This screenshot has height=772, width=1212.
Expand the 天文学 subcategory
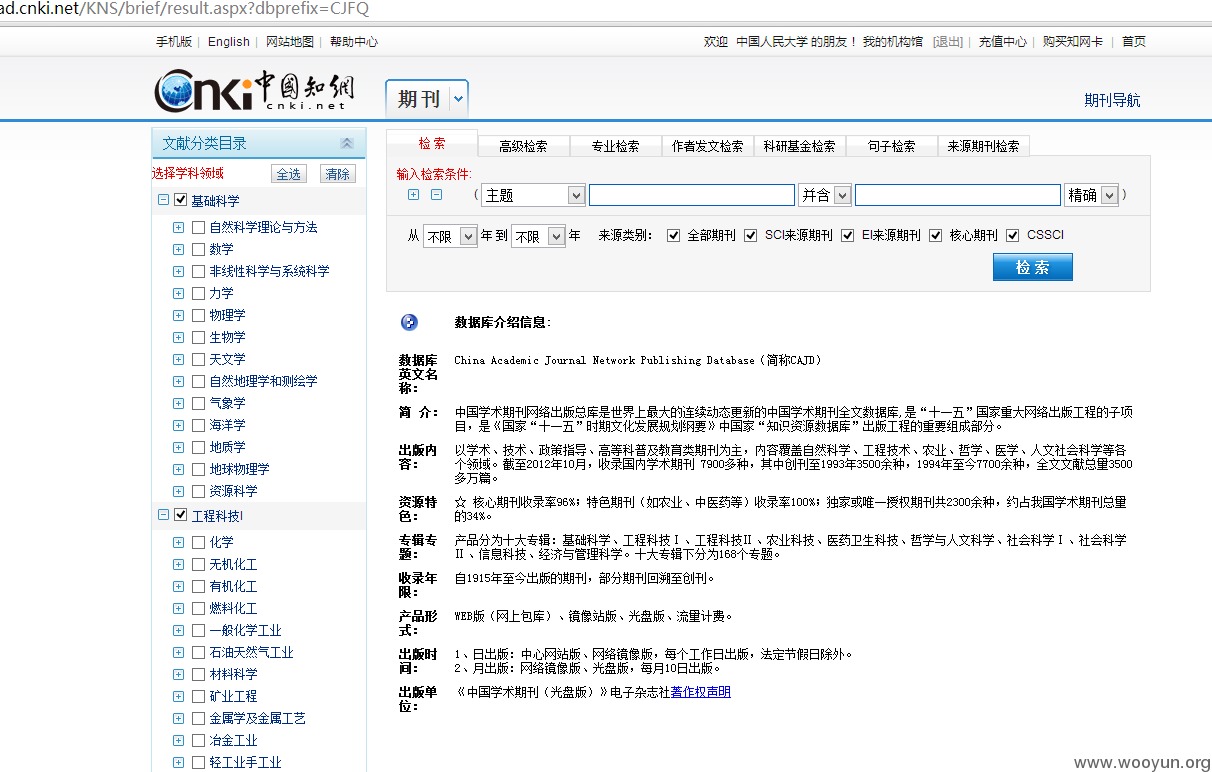(178, 359)
